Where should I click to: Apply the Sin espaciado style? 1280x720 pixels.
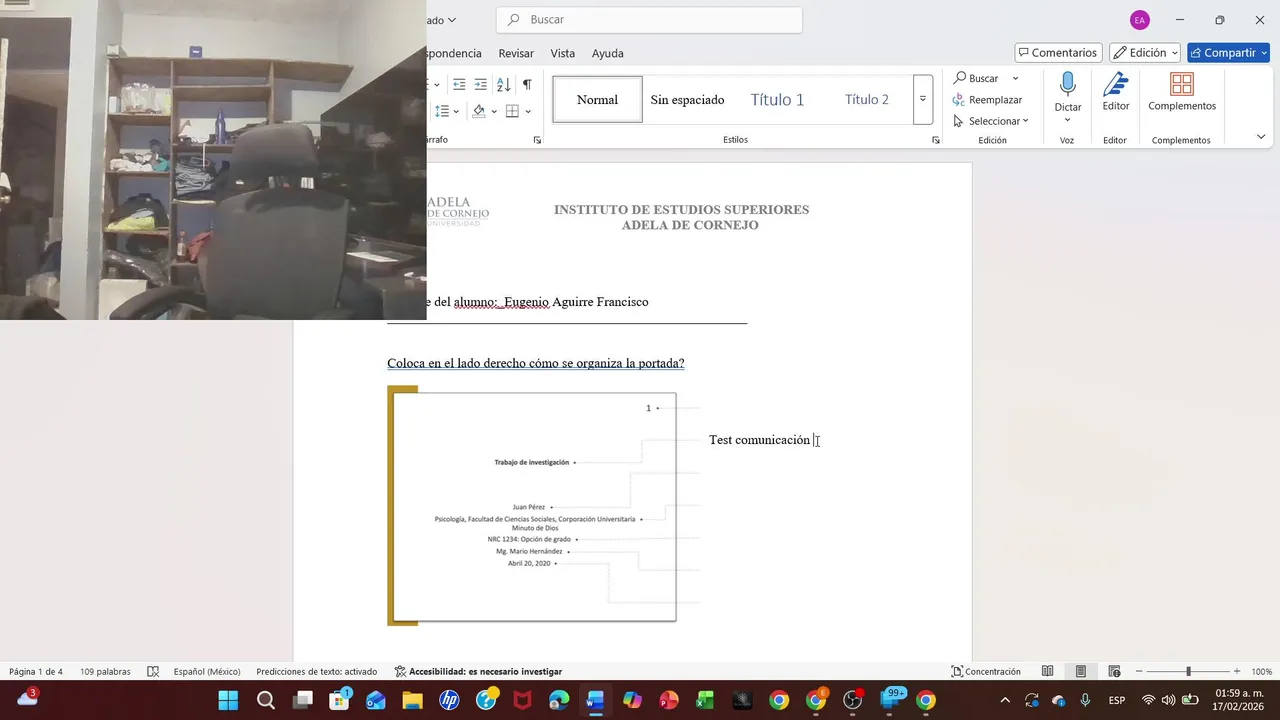[687, 100]
